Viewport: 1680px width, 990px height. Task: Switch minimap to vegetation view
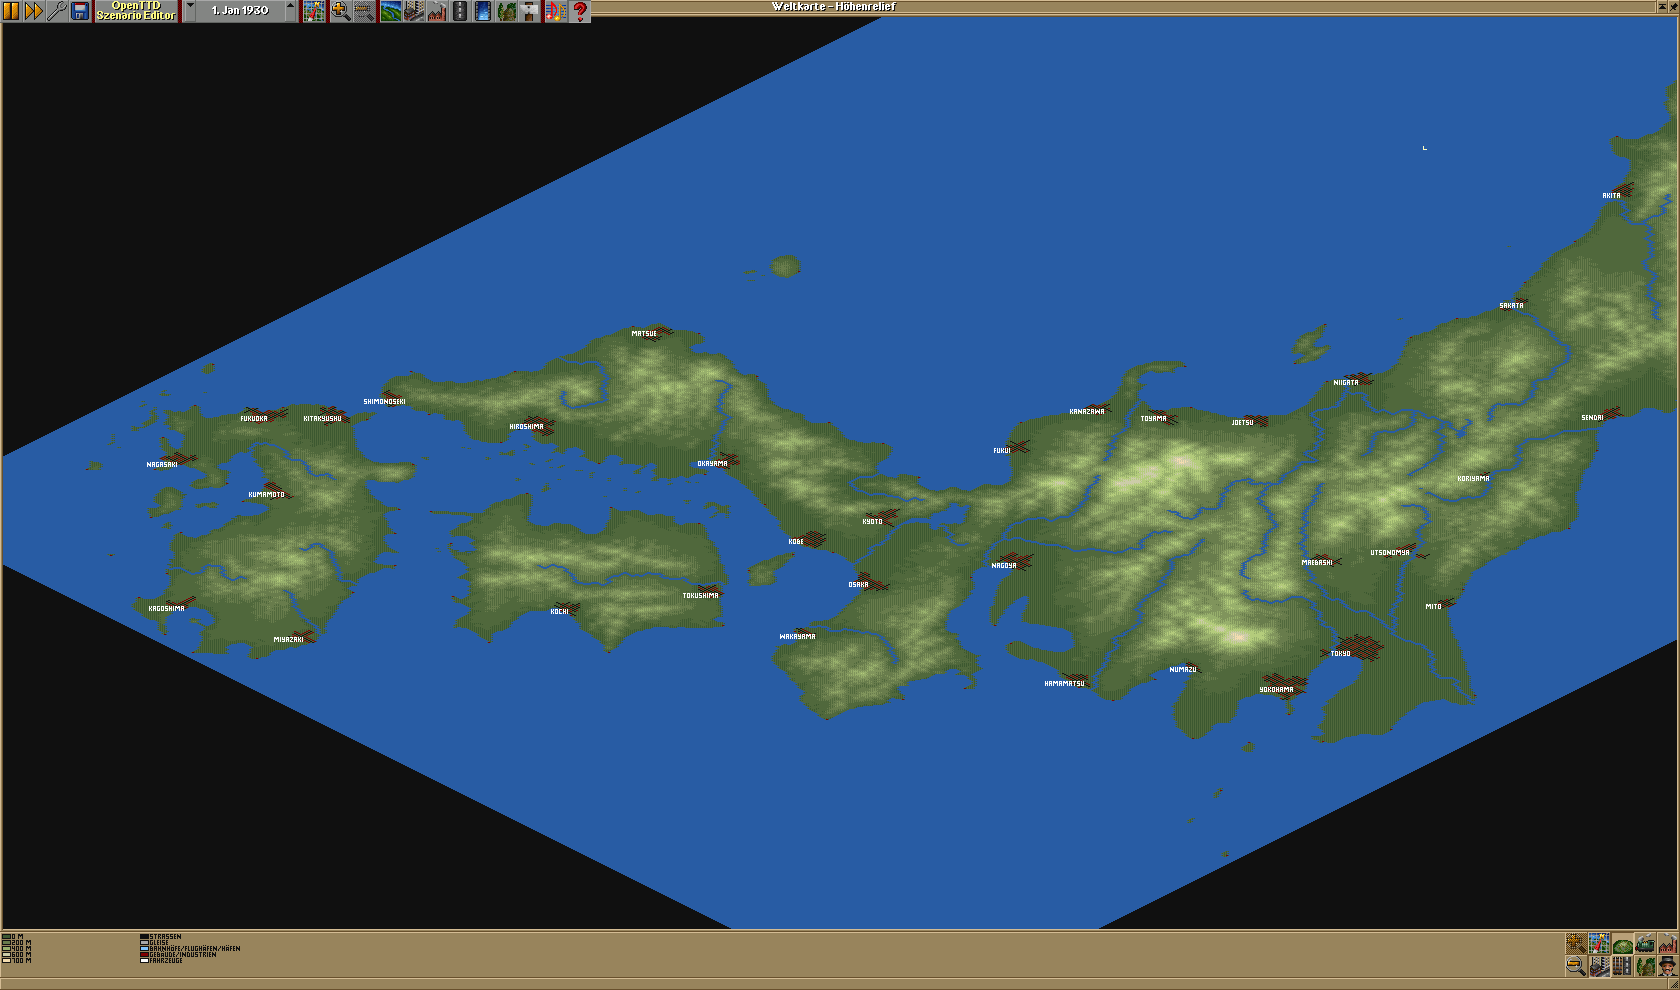(1645, 966)
